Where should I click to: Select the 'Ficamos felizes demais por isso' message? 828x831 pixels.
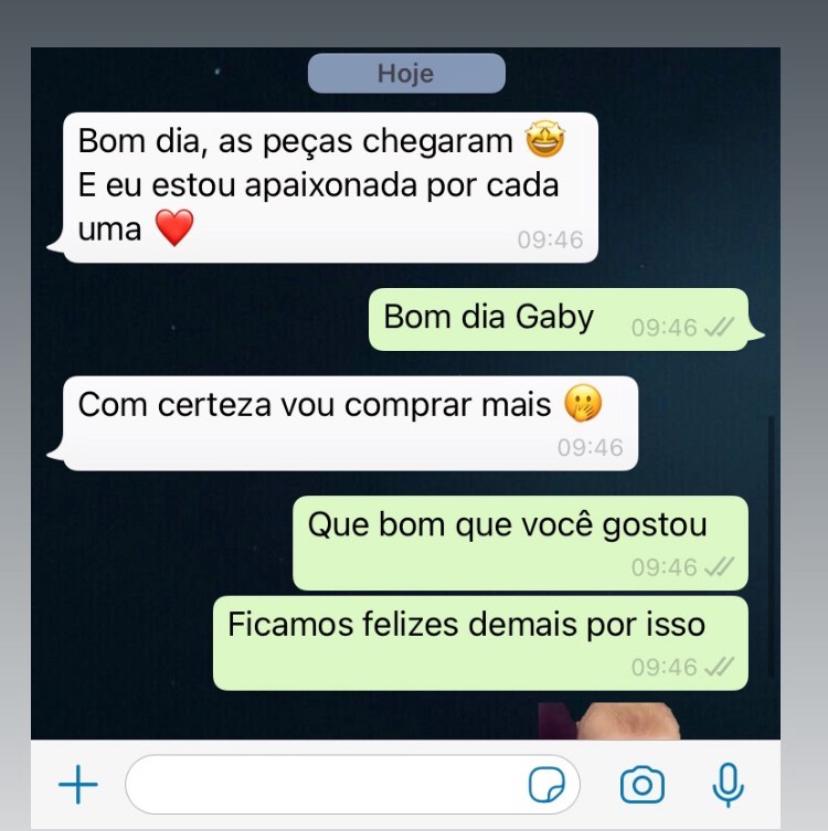tap(480, 643)
